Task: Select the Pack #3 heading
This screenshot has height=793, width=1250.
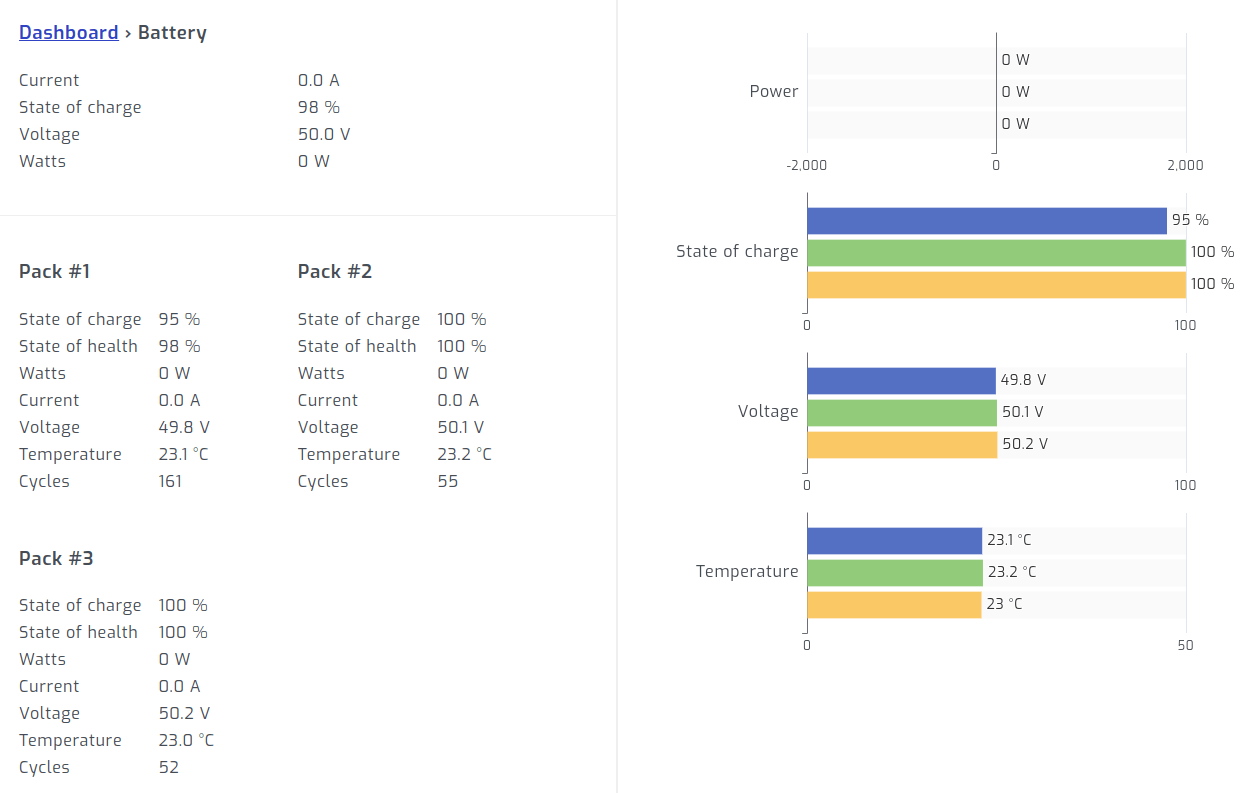Action: coord(56,558)
